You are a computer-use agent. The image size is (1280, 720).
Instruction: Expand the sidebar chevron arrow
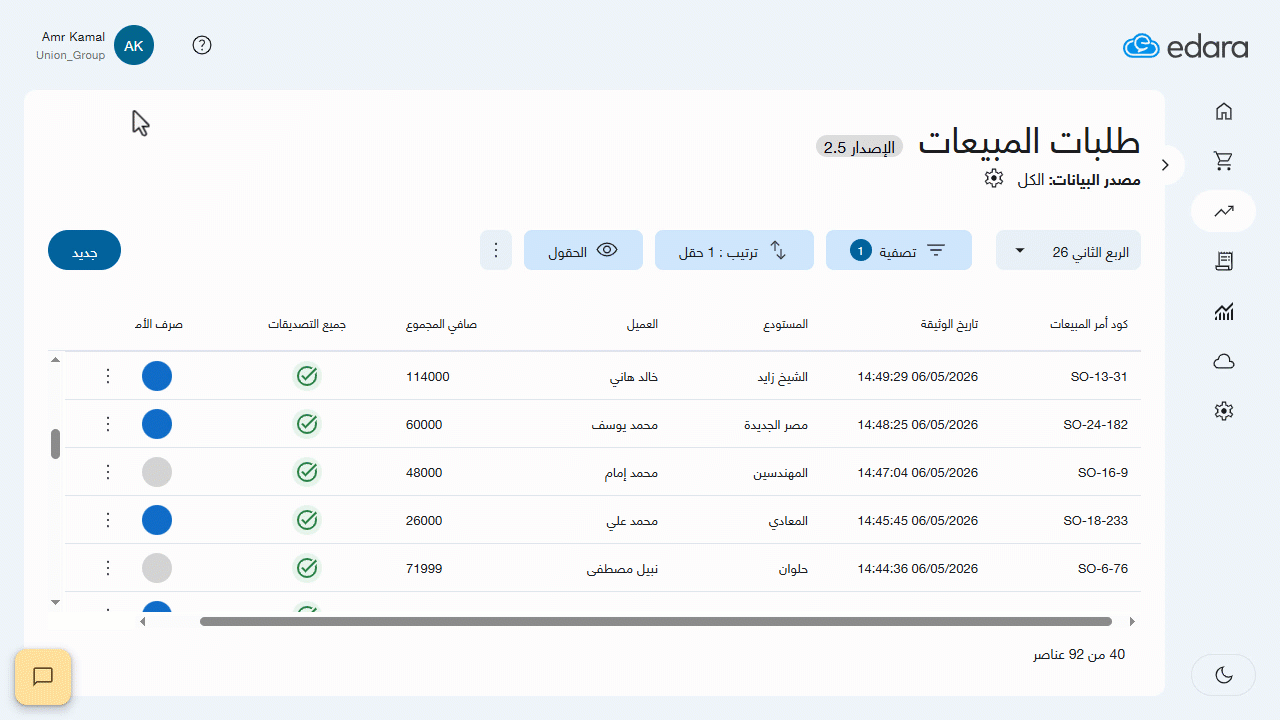coord(1165,165)
